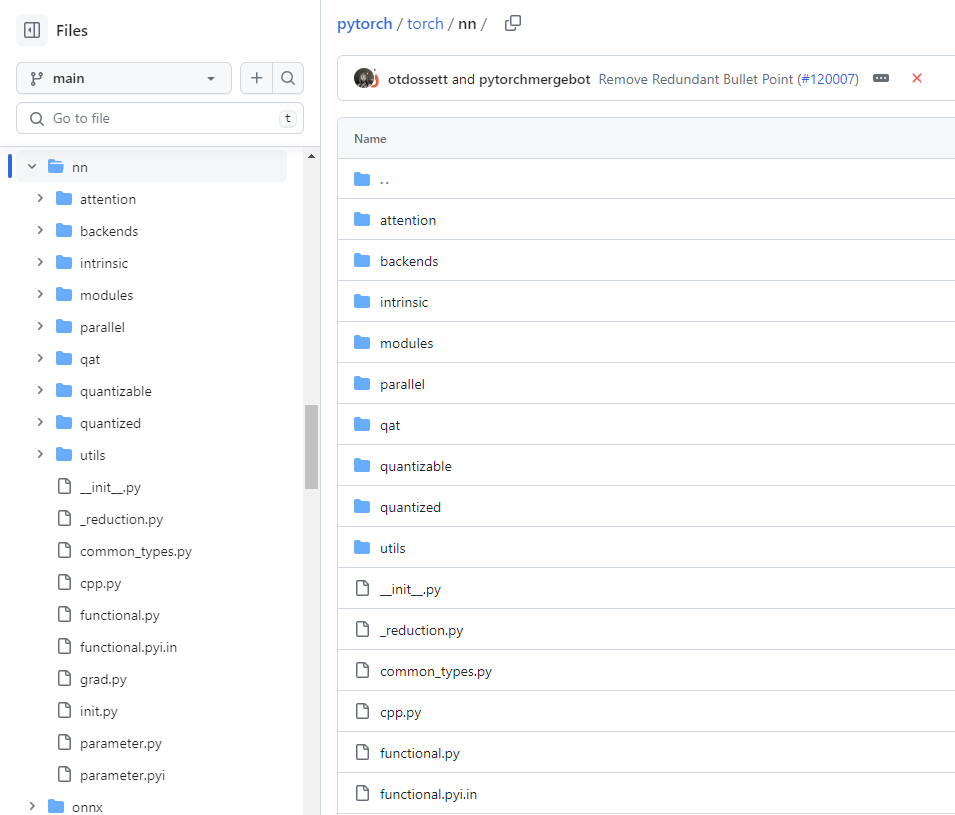Open grad.py in the file tree
The height and width of the screenshot is (815, 955).
(103, 679)
